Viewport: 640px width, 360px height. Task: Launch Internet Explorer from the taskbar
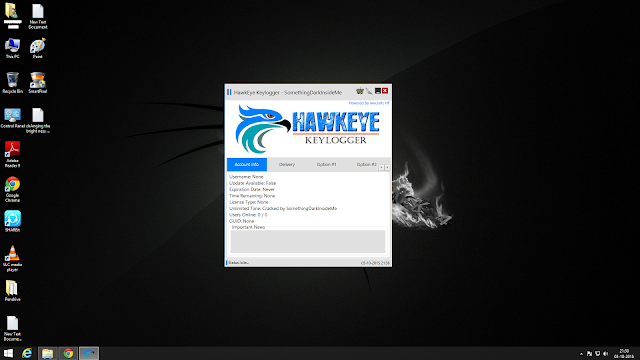[x=27, y=353]
